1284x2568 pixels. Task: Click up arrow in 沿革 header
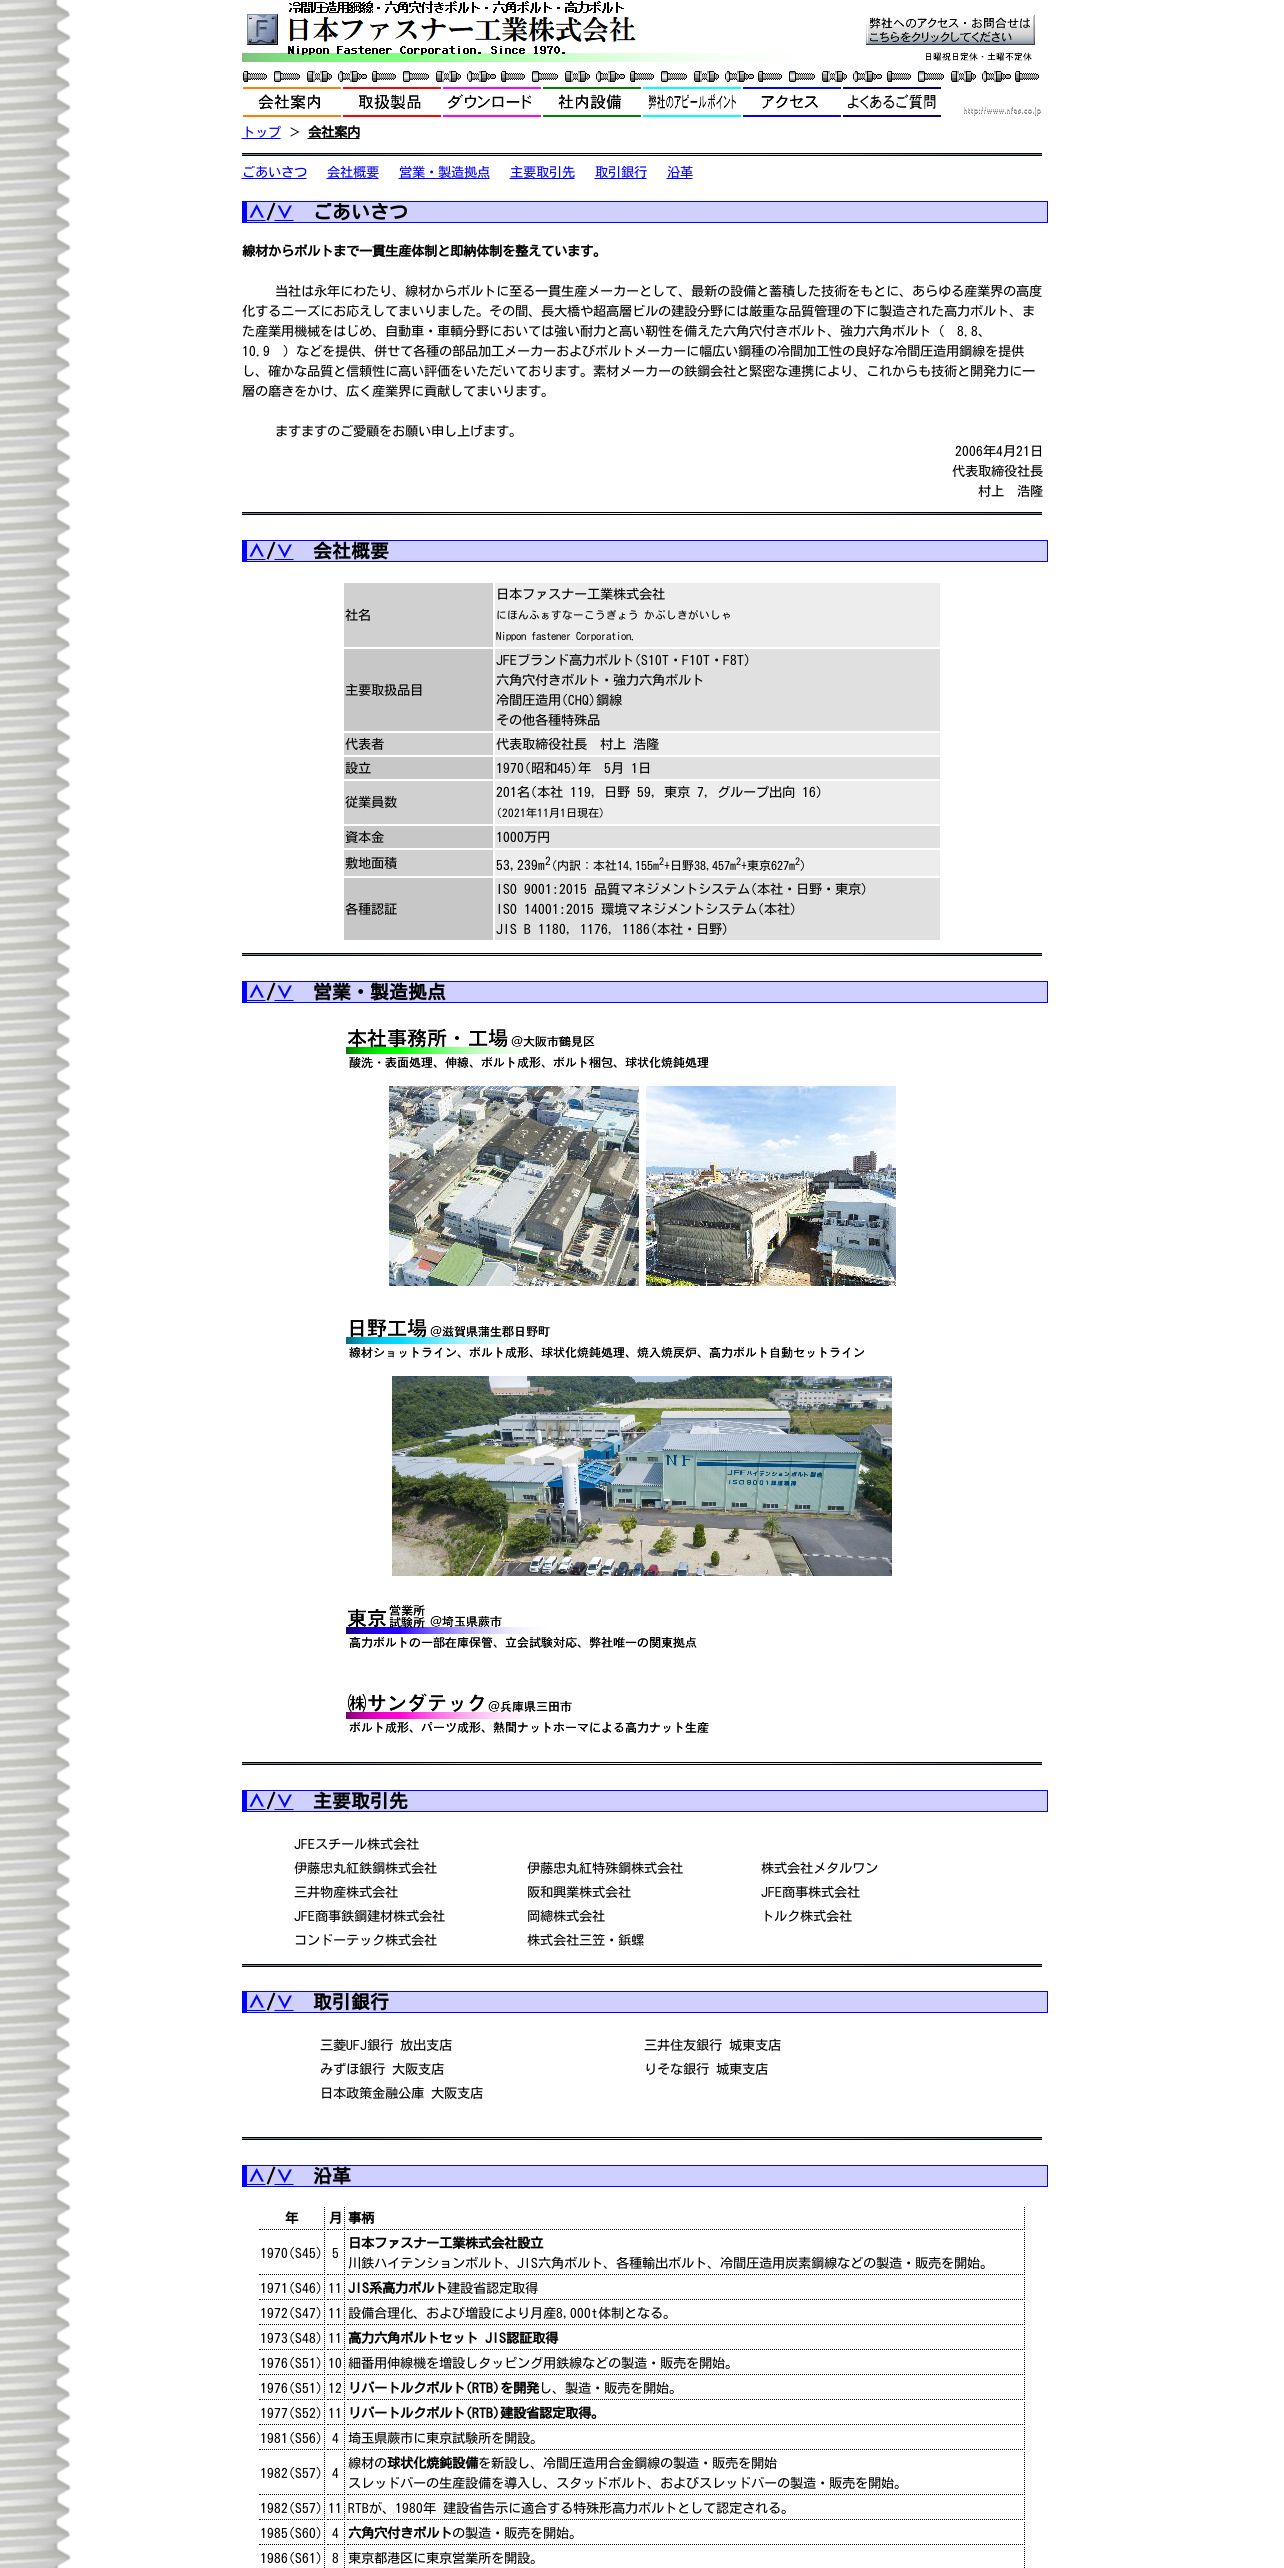pos(257,2176)
